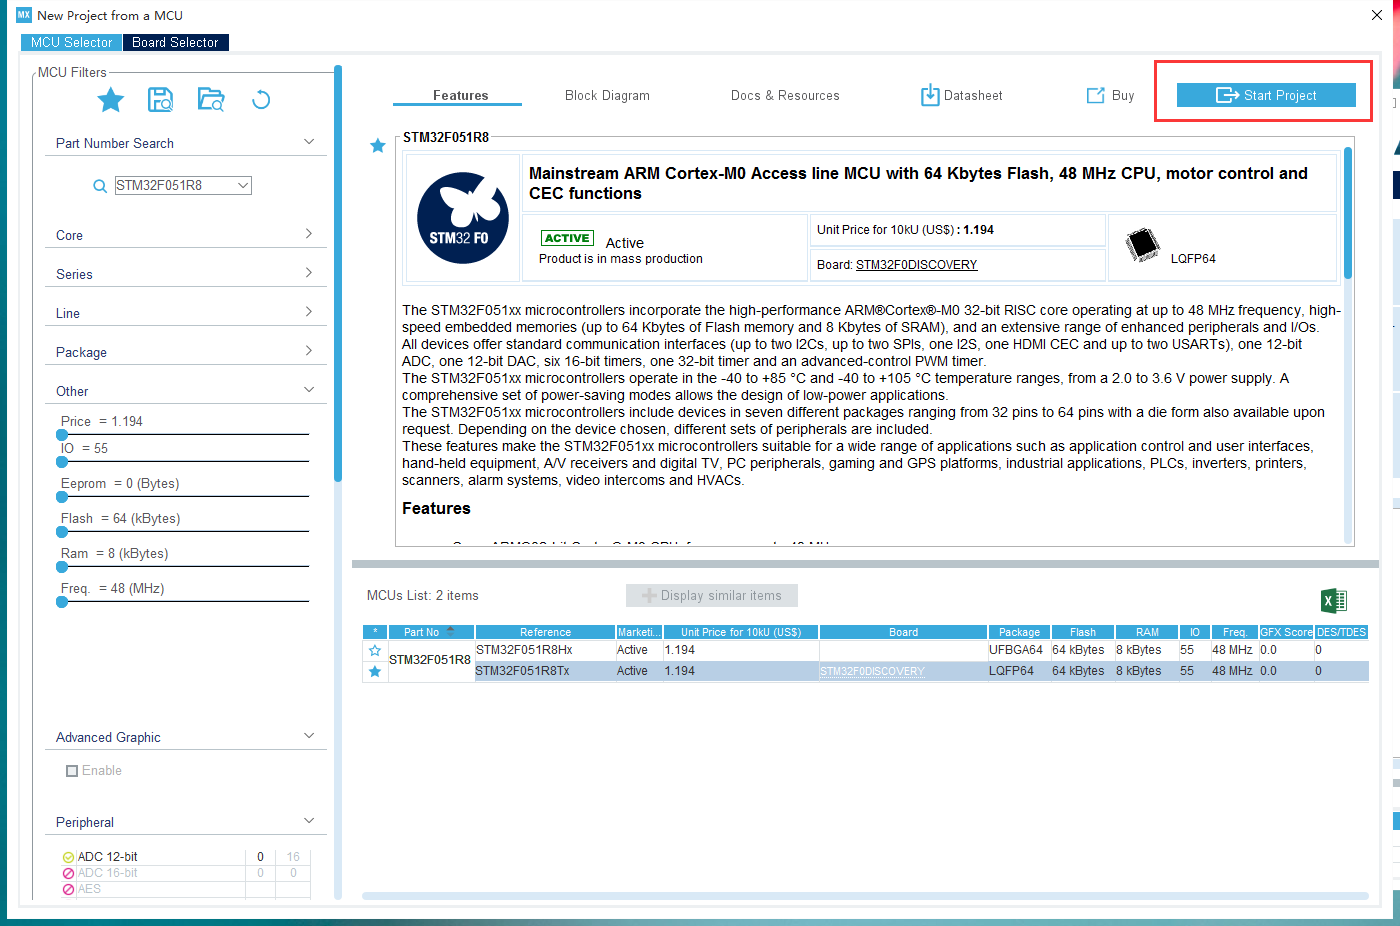Viewport: 1400px width, 926px height.
Task: Expand the Line filter section
Action: pos(309,312)
